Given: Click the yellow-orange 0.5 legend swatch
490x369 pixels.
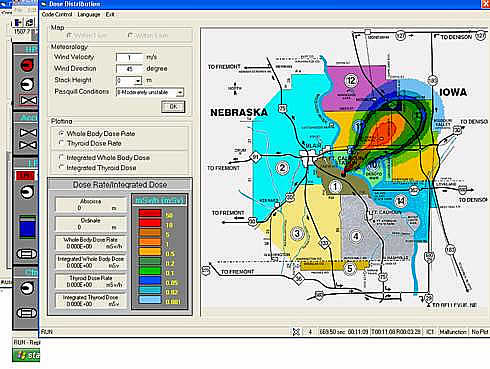Looking at the screenshot, I should [x=150, y=252].
